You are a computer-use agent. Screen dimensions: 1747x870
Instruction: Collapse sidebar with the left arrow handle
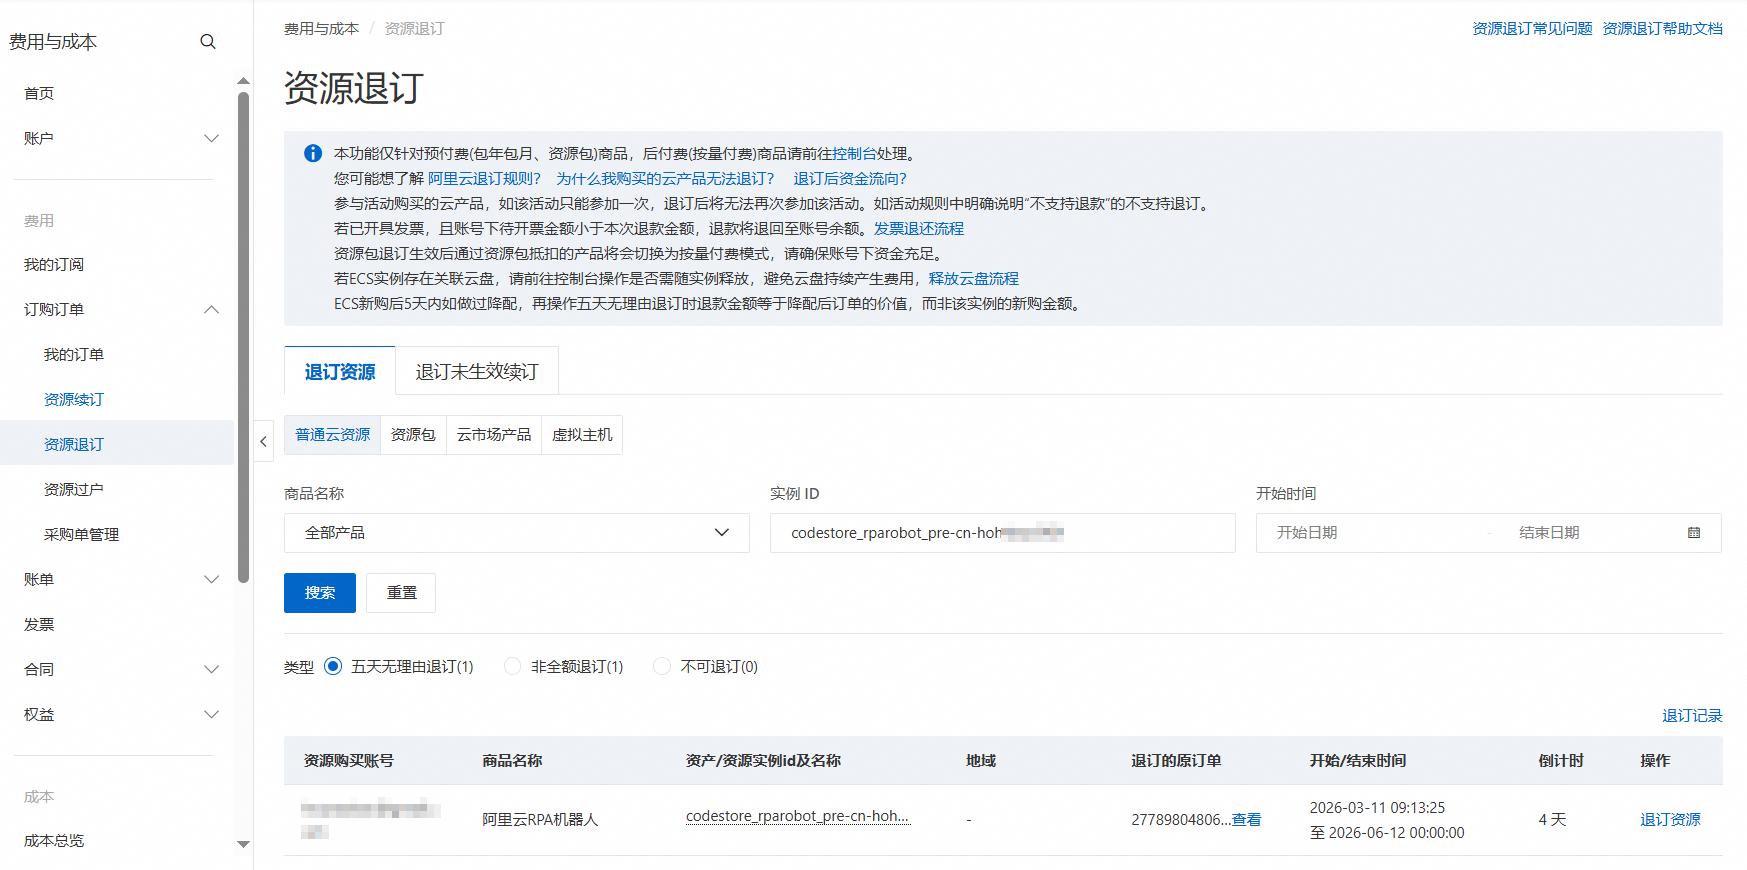tap(263, 441)
